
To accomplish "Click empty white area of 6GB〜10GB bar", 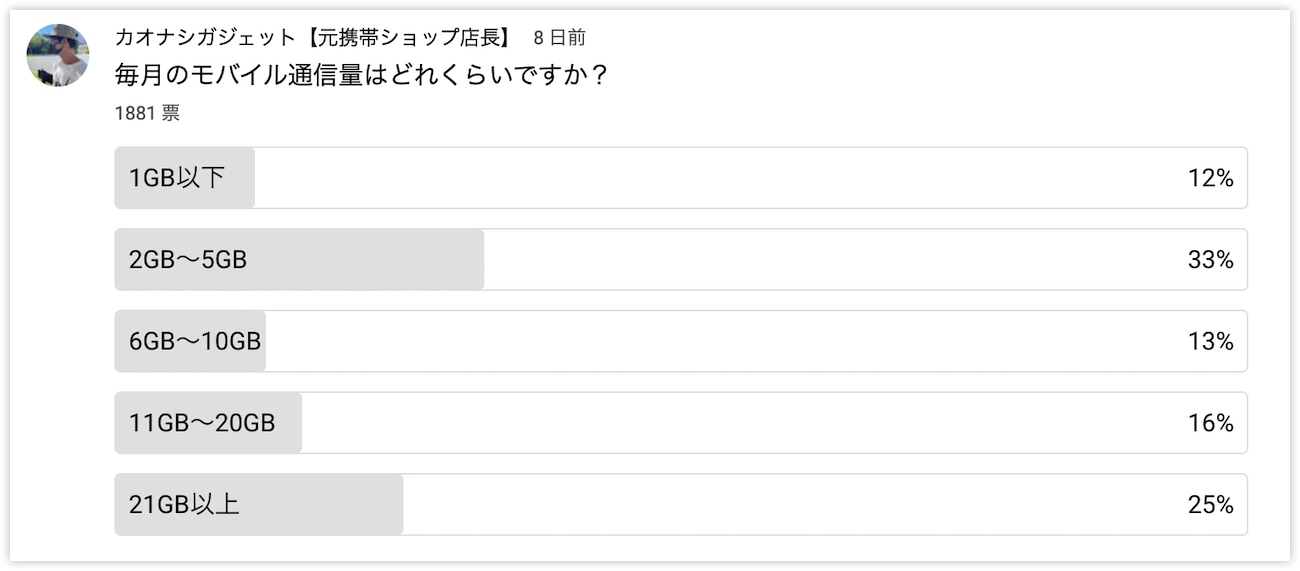I will 725,342.
